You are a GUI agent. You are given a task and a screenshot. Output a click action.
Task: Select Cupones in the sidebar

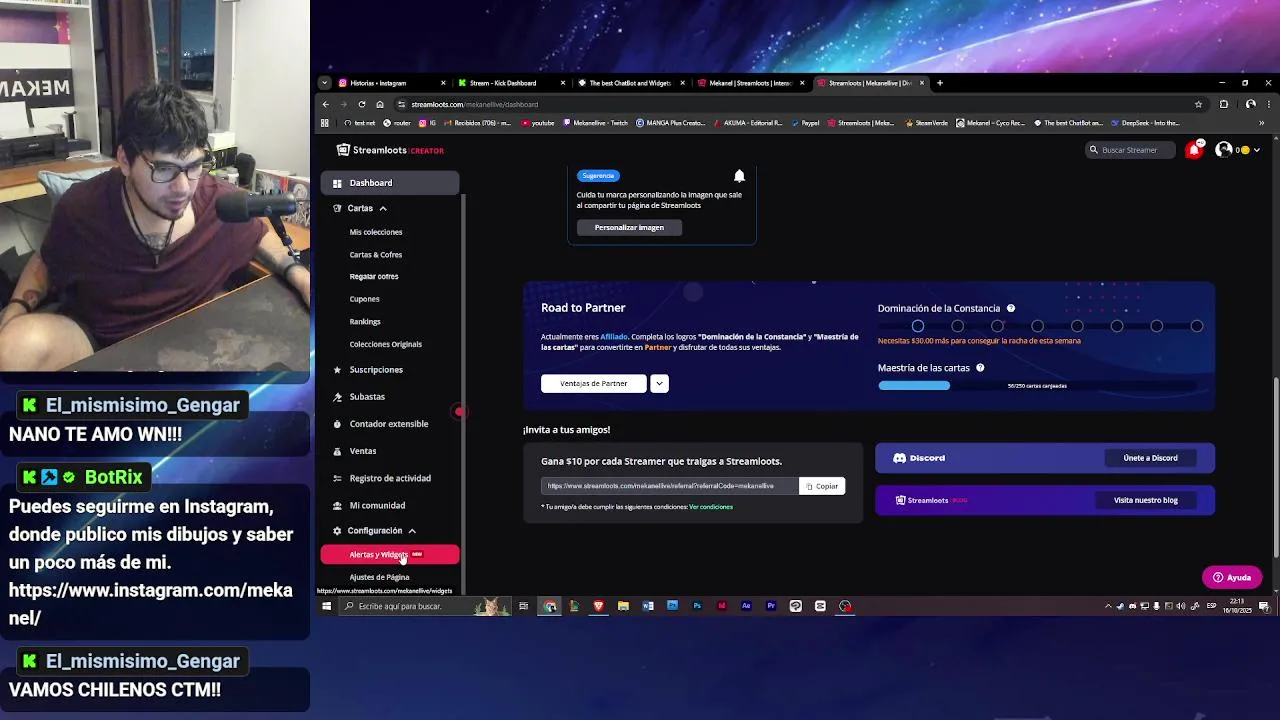pos(364,299)
